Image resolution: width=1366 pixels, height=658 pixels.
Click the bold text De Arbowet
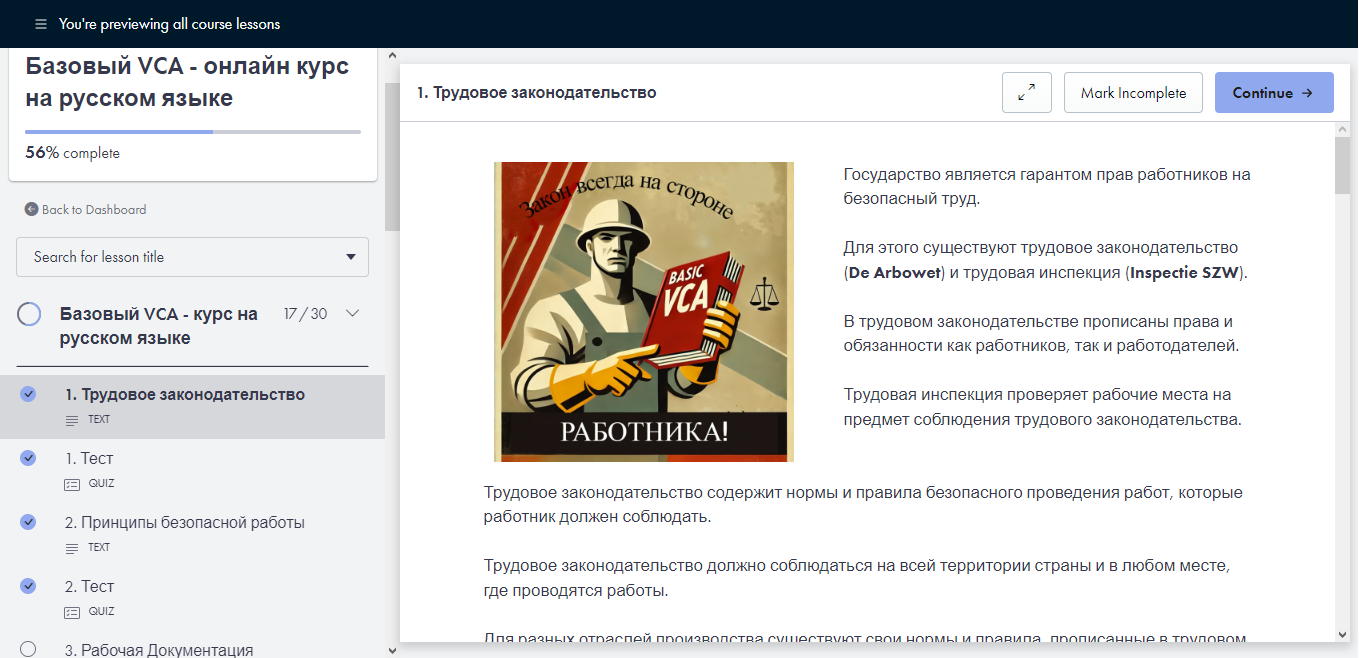point(895,272)
